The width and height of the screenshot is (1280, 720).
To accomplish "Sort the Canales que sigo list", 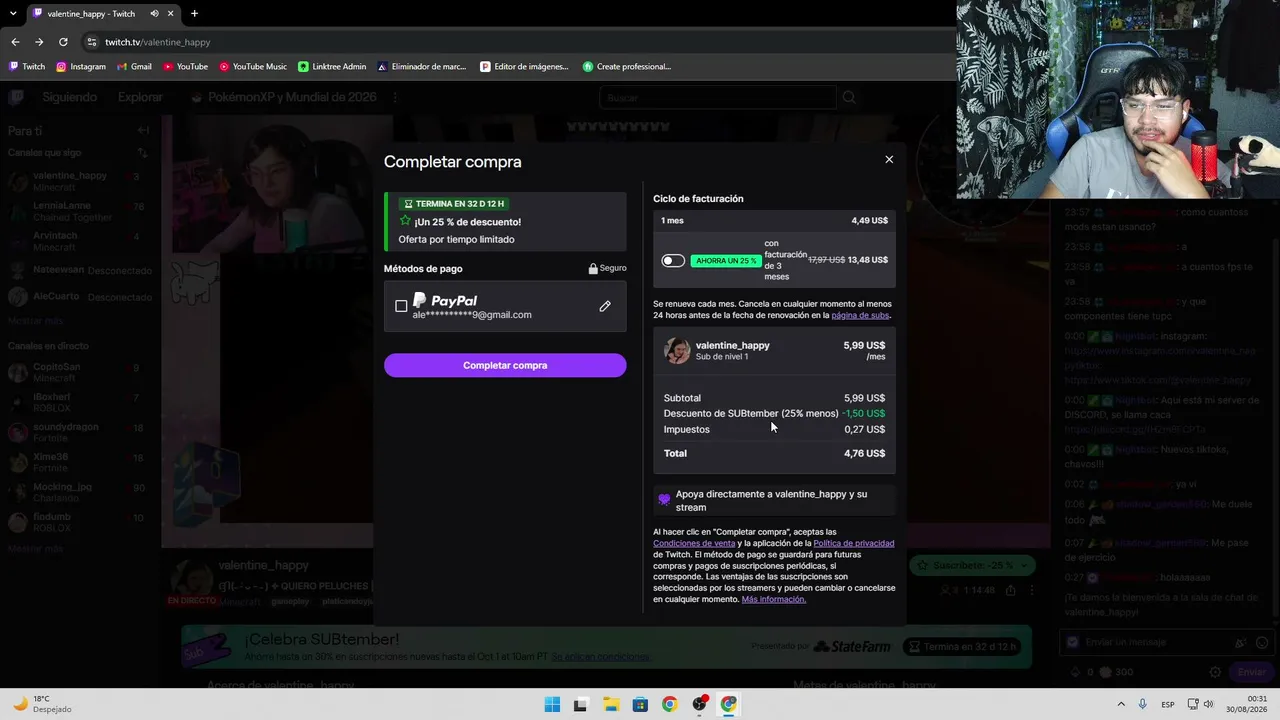I will tap(142, 153).
